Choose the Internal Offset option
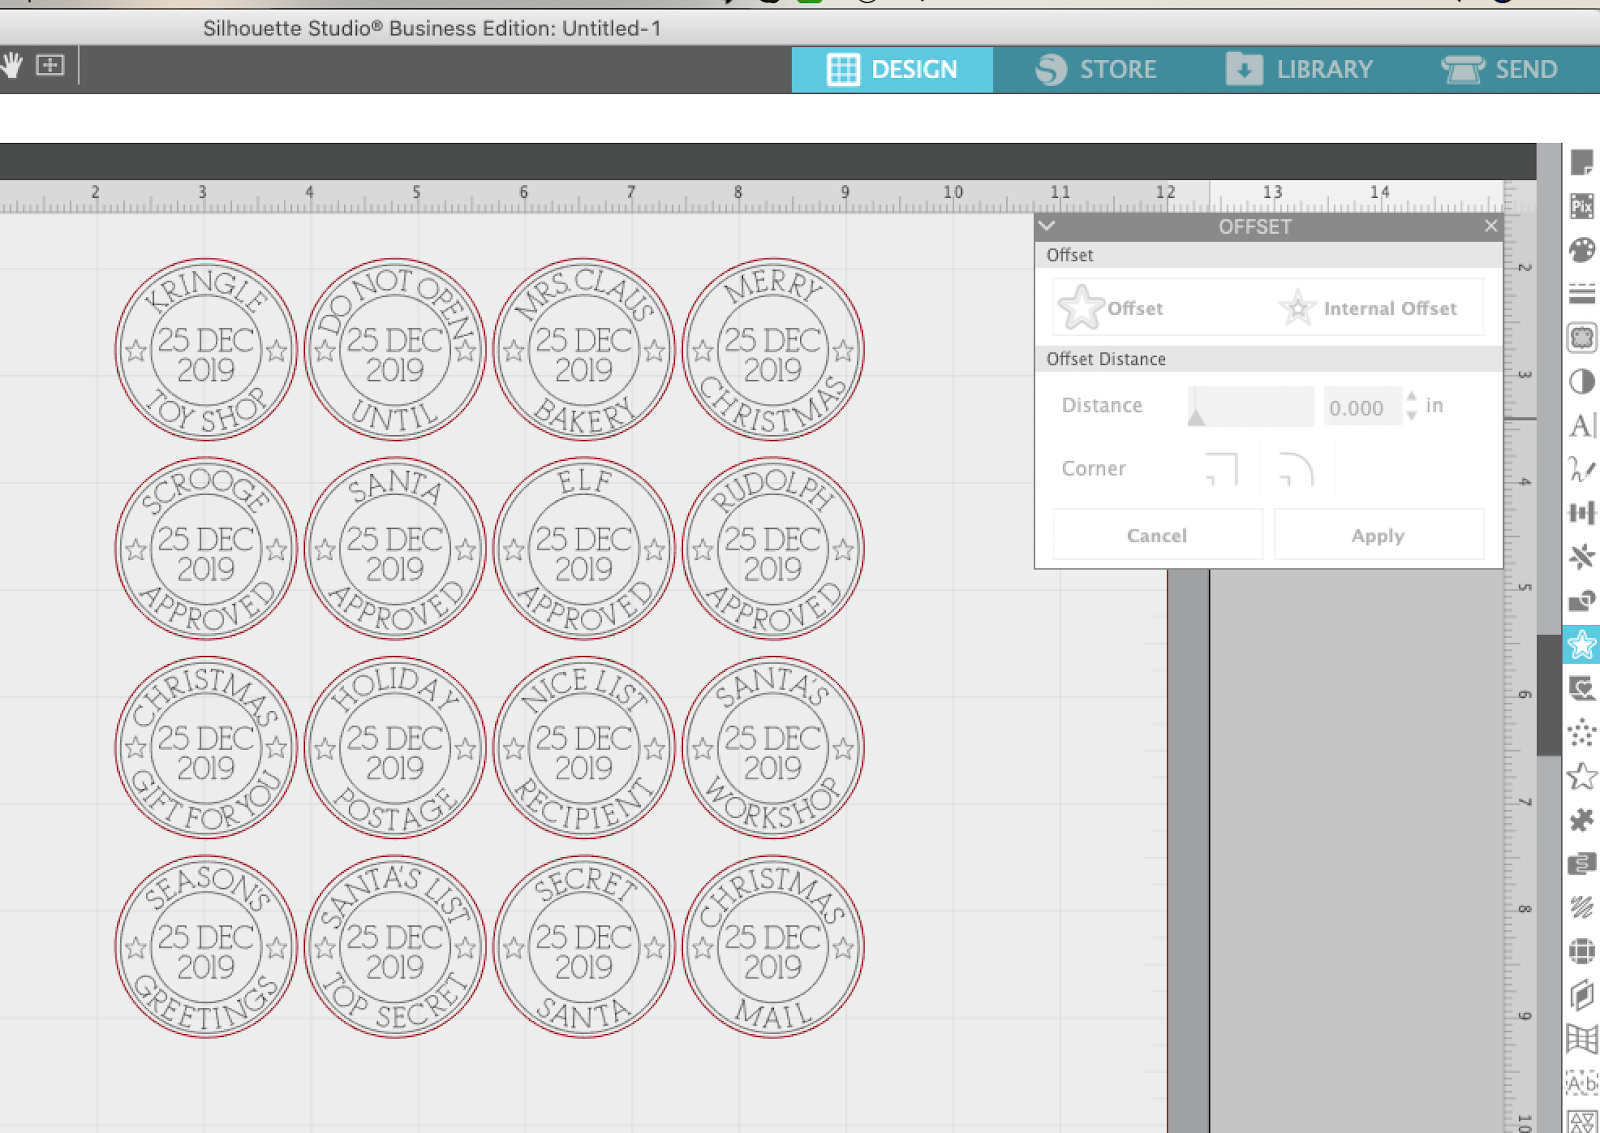Viewport: 1600px width, 1133px height. coord(1367,308)
